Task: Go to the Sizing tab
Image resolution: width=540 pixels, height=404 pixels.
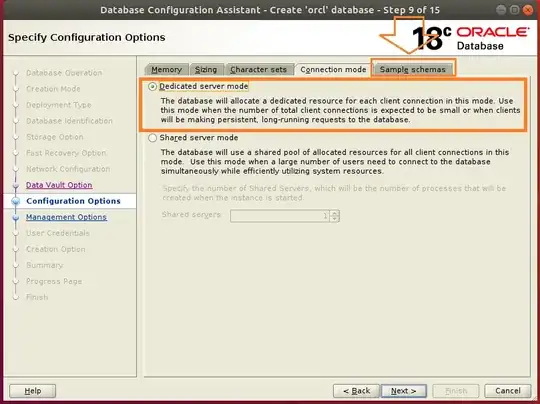Action: click(206, 69)
